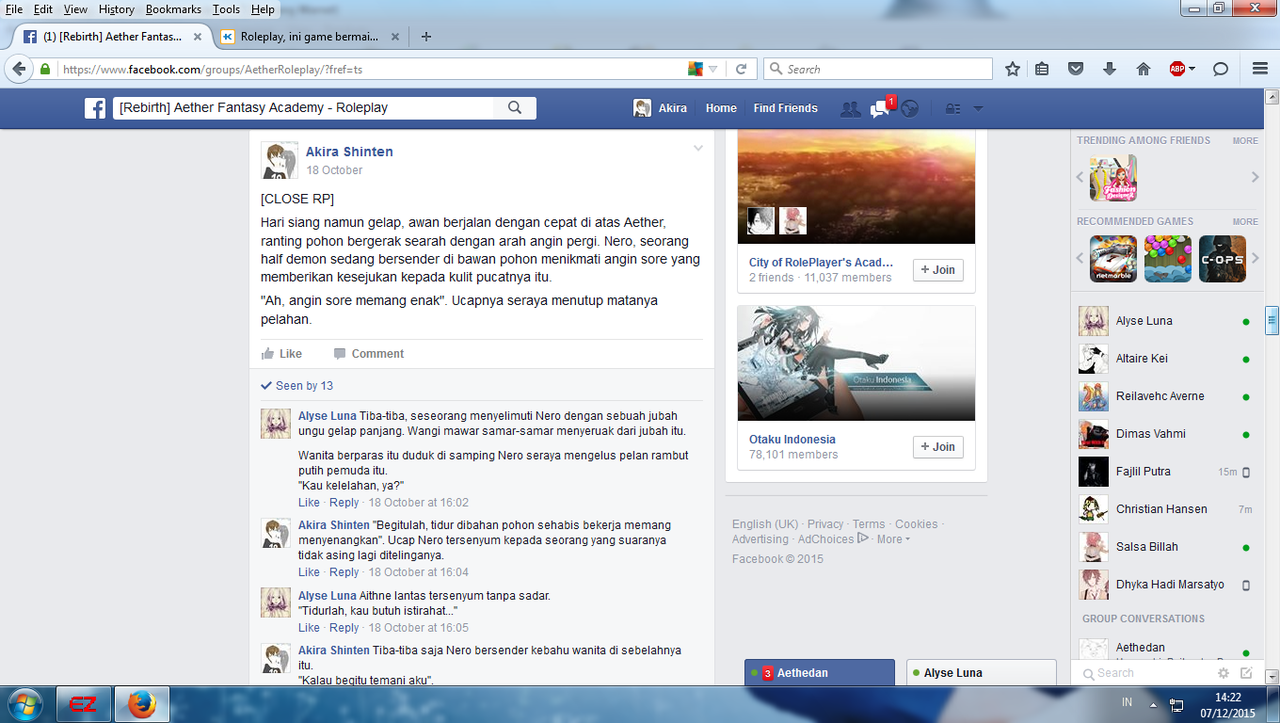
Task: Open Firefox sidebar bookmarks panel icon
Action: pos(1042,68)
